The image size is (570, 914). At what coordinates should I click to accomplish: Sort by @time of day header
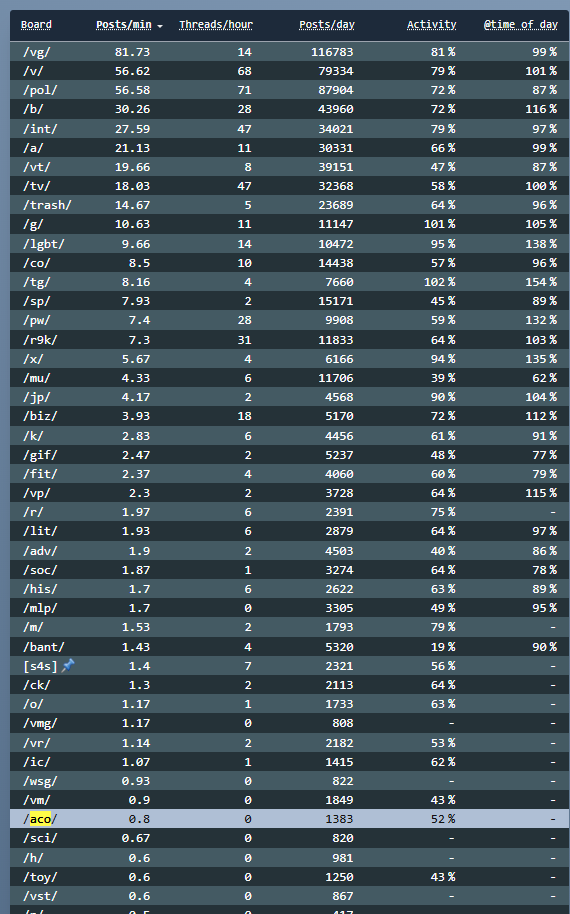click(x=520, y=24)
